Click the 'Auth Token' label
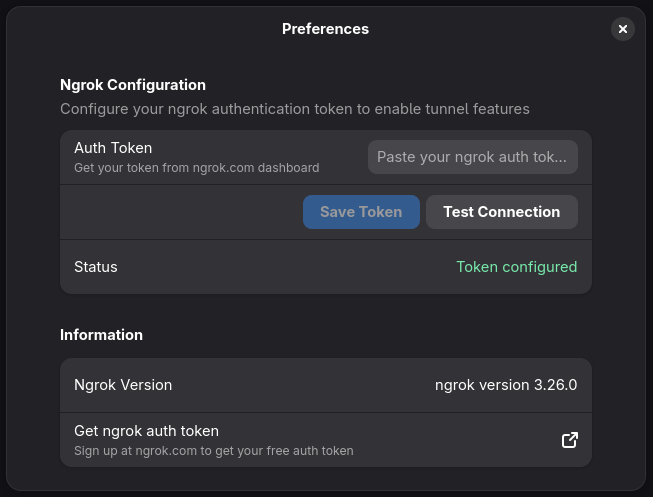Image resolution: width=653 pixels, height=497 pixels. (x=113, y=148)
